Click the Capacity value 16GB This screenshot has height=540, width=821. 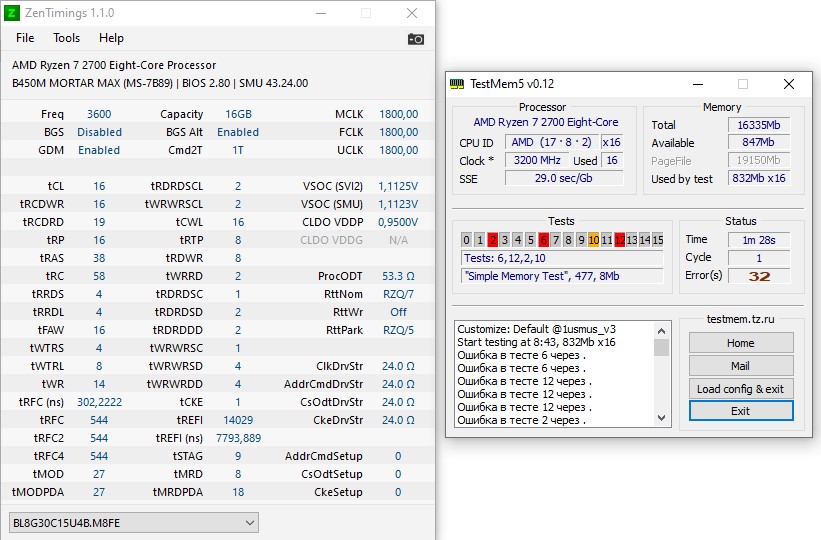click(x=238, y=114)
